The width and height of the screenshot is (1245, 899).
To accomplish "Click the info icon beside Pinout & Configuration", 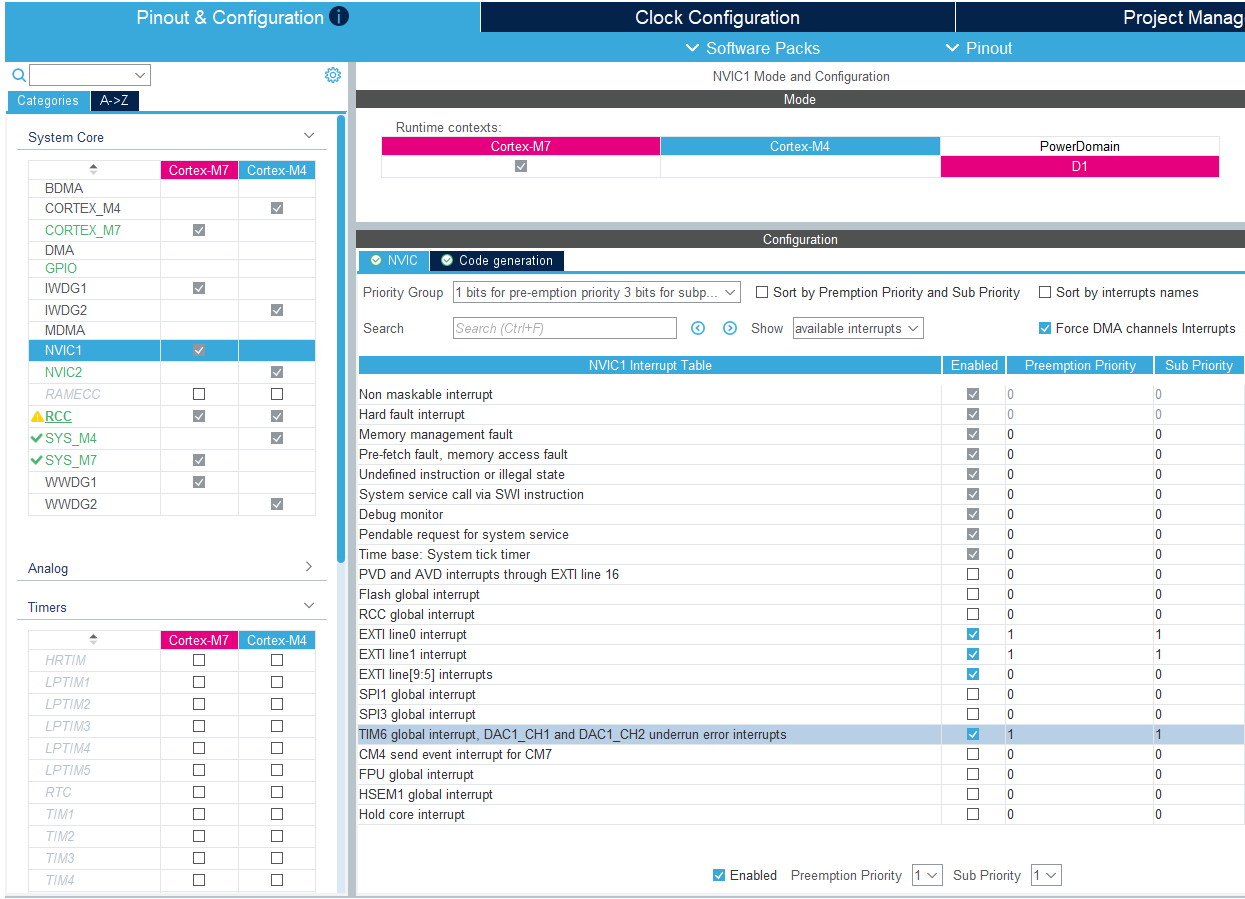I will pos(339,17).
